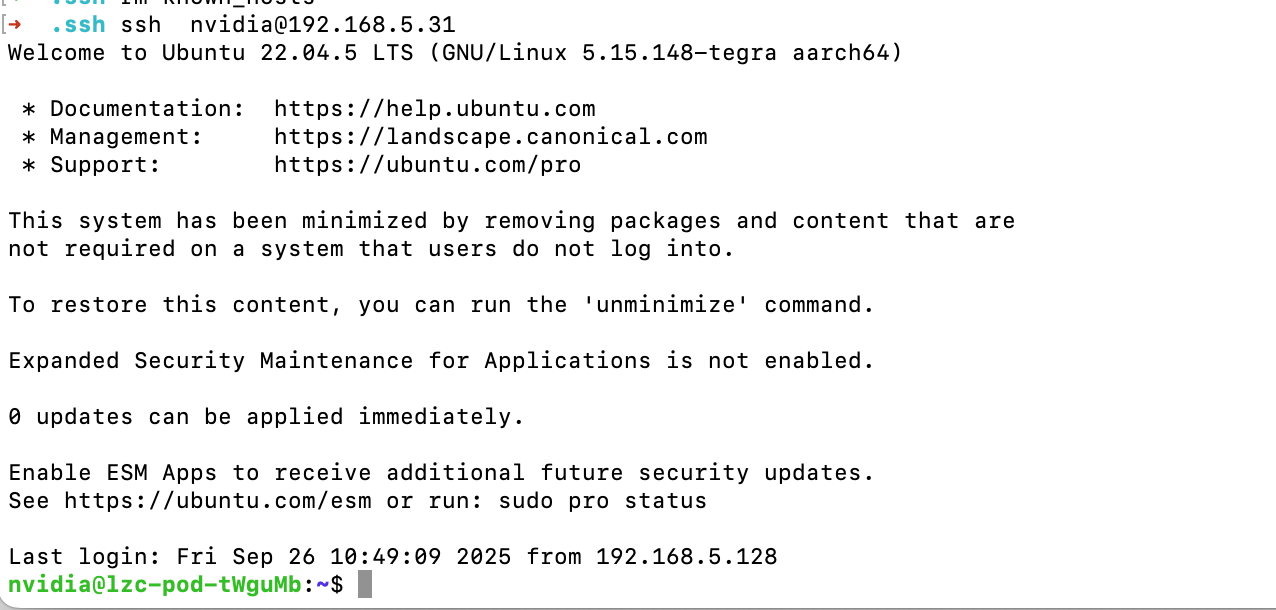Viewport: 1276px width, 610px height.
Task: Click the login timestamp Fri Sep 26 10:49:09
Action: 309,556
